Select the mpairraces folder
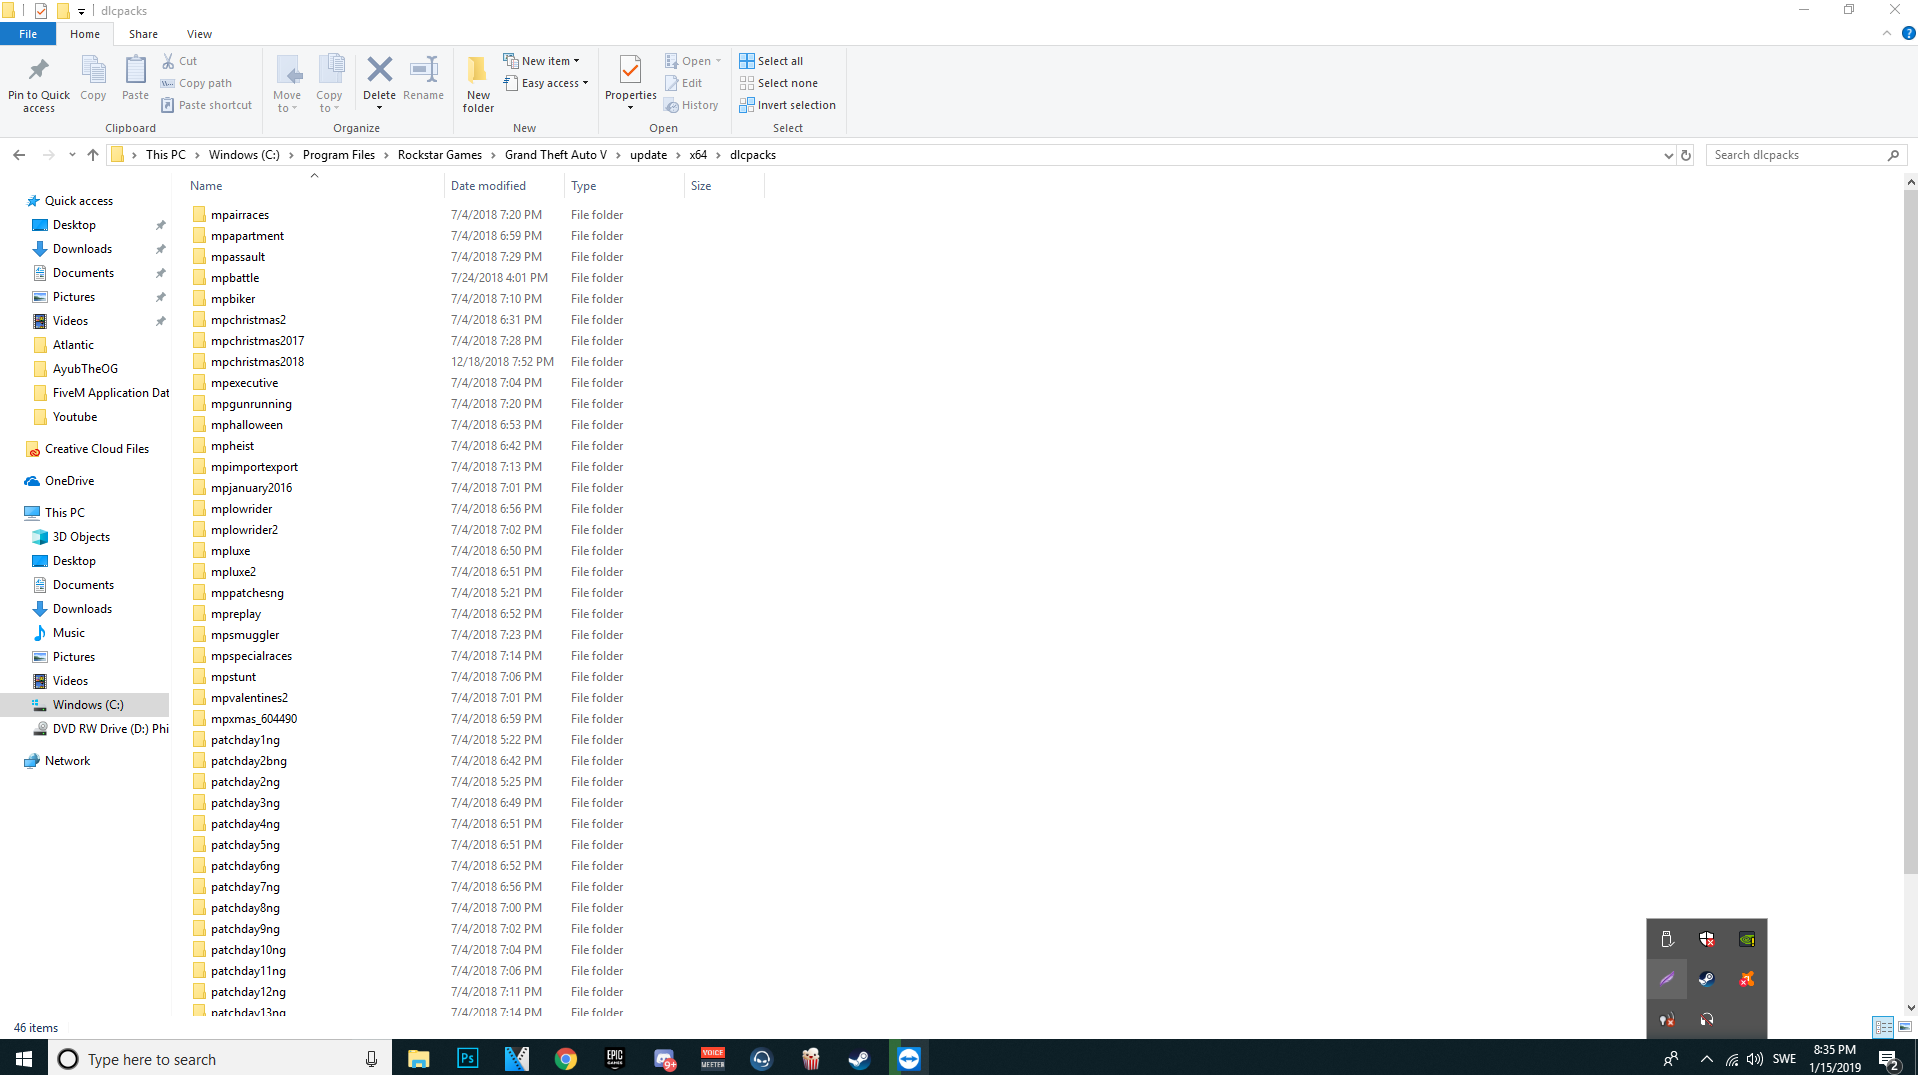 (x=240, y=215)
